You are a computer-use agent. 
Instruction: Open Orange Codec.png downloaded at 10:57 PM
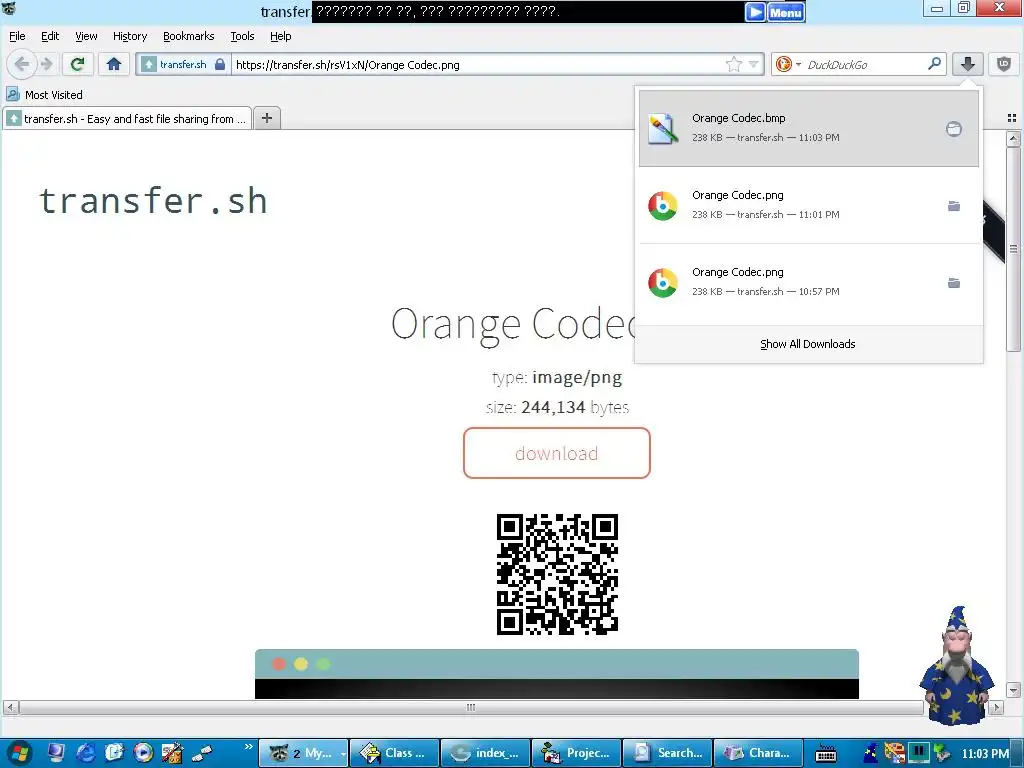[808, 282]
